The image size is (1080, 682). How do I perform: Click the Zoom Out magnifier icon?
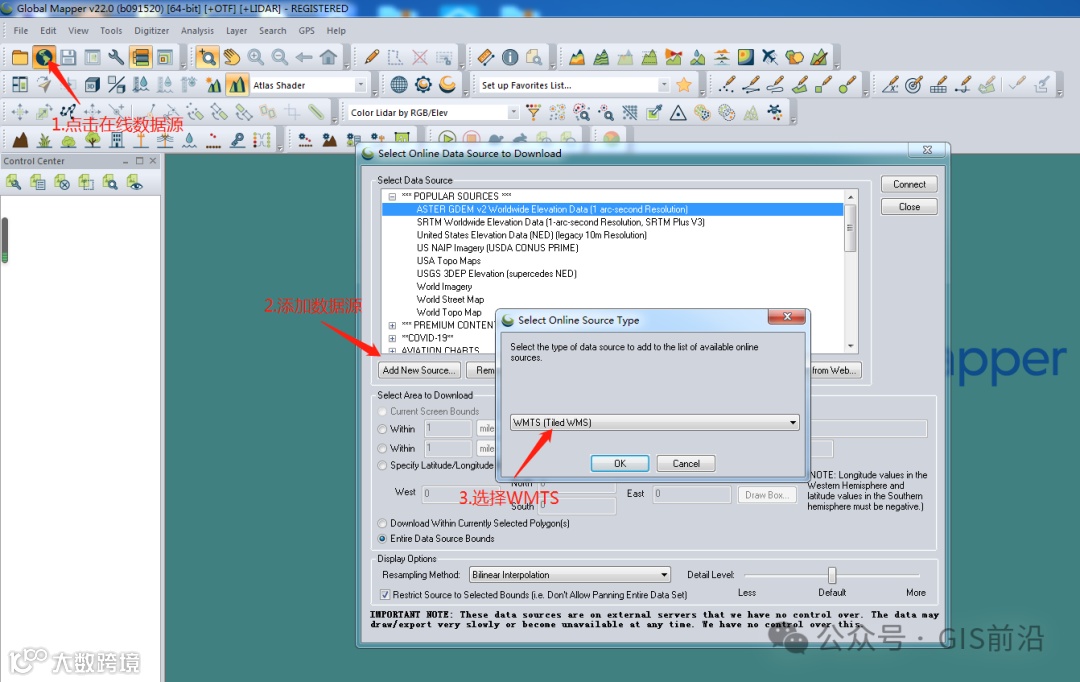tap(280, 57)
